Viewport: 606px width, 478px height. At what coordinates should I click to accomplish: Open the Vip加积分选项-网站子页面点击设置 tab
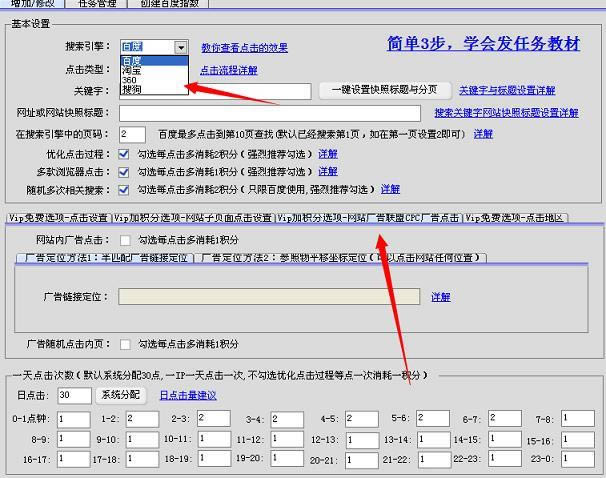point(193,217)
